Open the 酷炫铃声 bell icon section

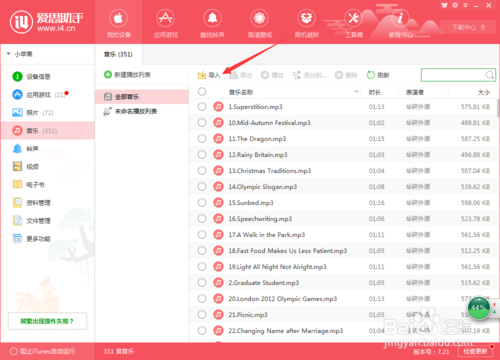(212, 19)
